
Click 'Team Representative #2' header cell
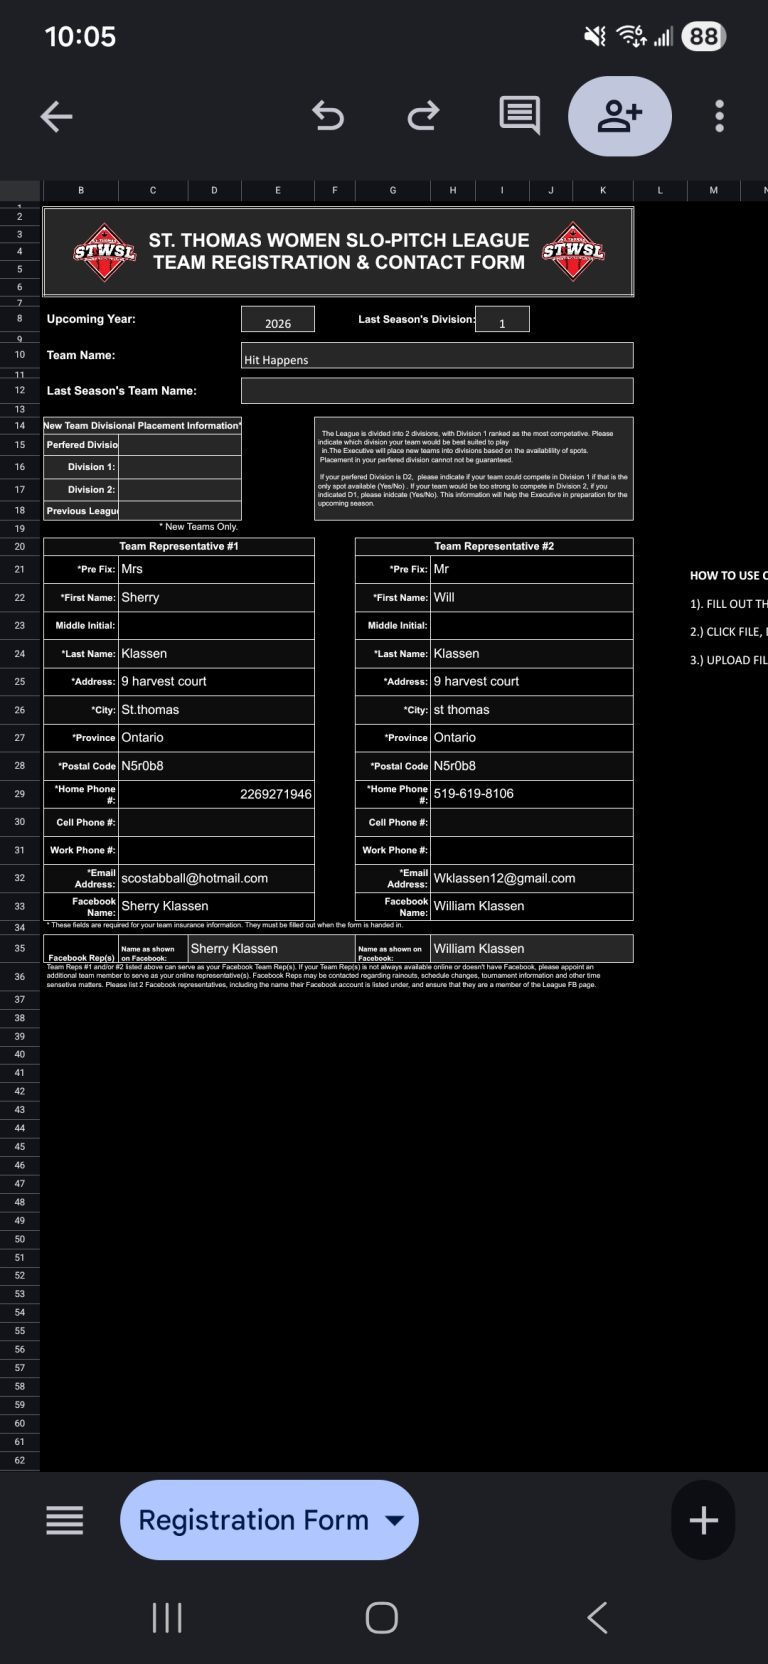[x=494, y=546]
